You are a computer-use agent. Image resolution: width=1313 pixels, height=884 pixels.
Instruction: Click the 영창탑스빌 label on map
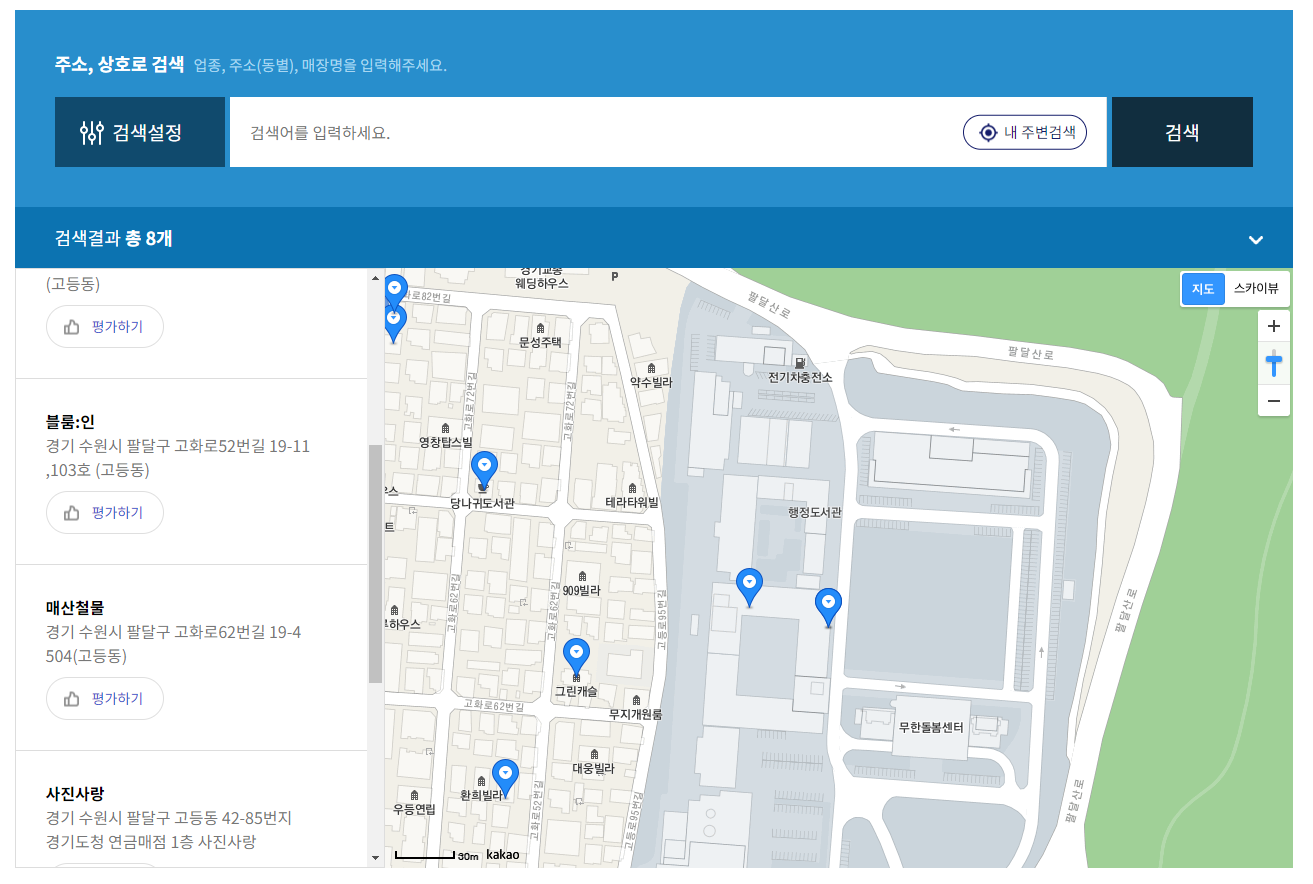[445, 442]
